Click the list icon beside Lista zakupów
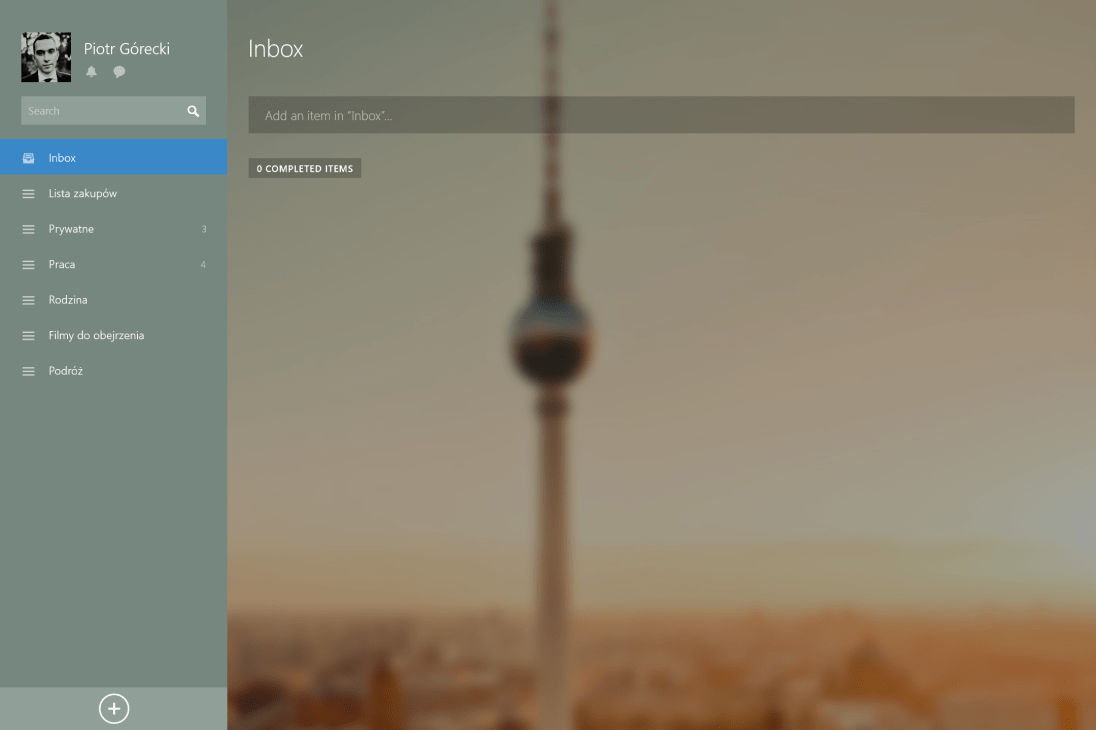 [28, 194]
